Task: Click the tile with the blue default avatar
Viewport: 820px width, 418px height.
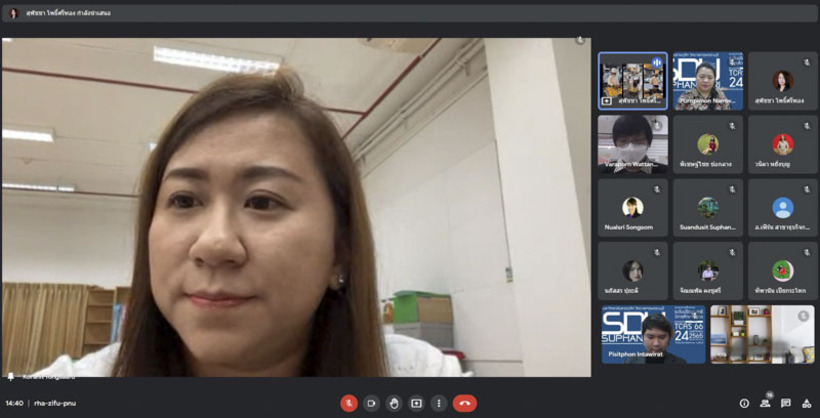Action: tap(782, 208)
